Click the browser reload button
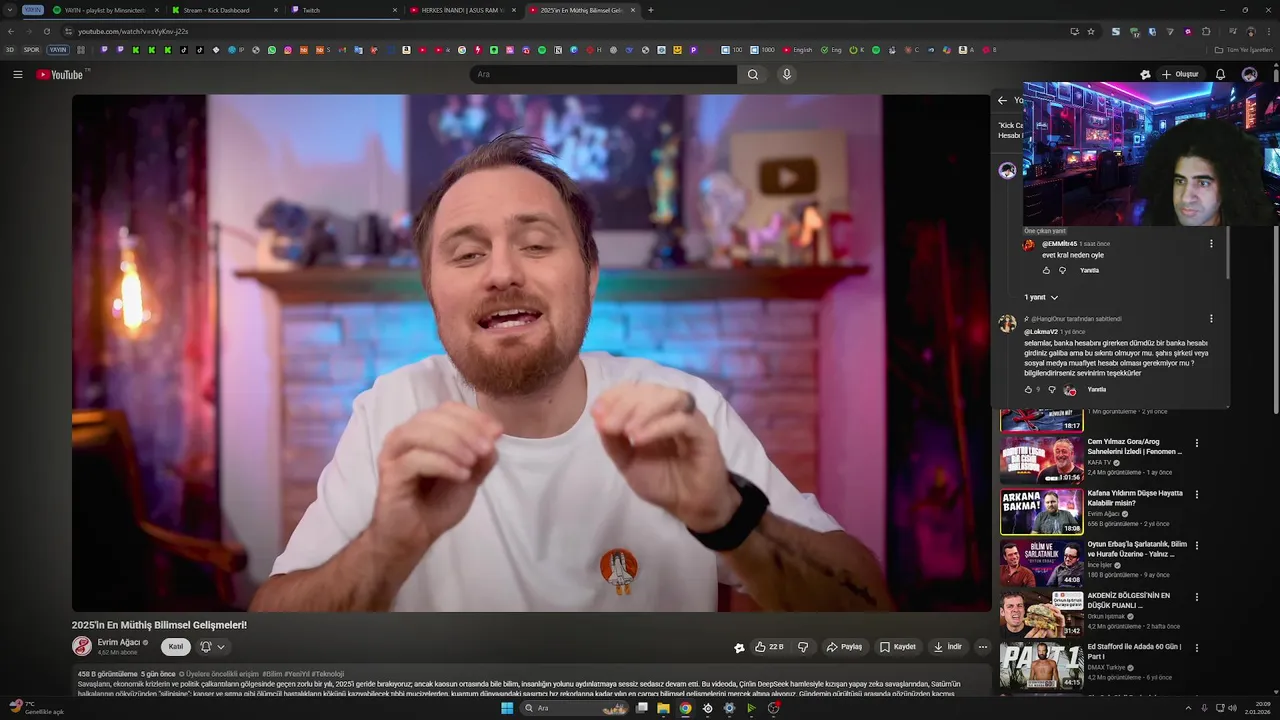Screen dimensions: 1280x720 click(46, 31)
